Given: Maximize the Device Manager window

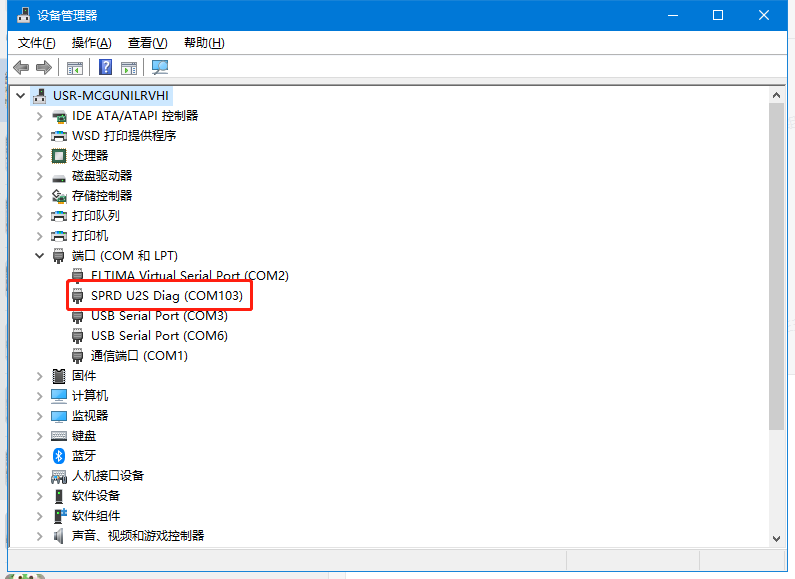Looking at the screenshot, I should click(718, 15).
